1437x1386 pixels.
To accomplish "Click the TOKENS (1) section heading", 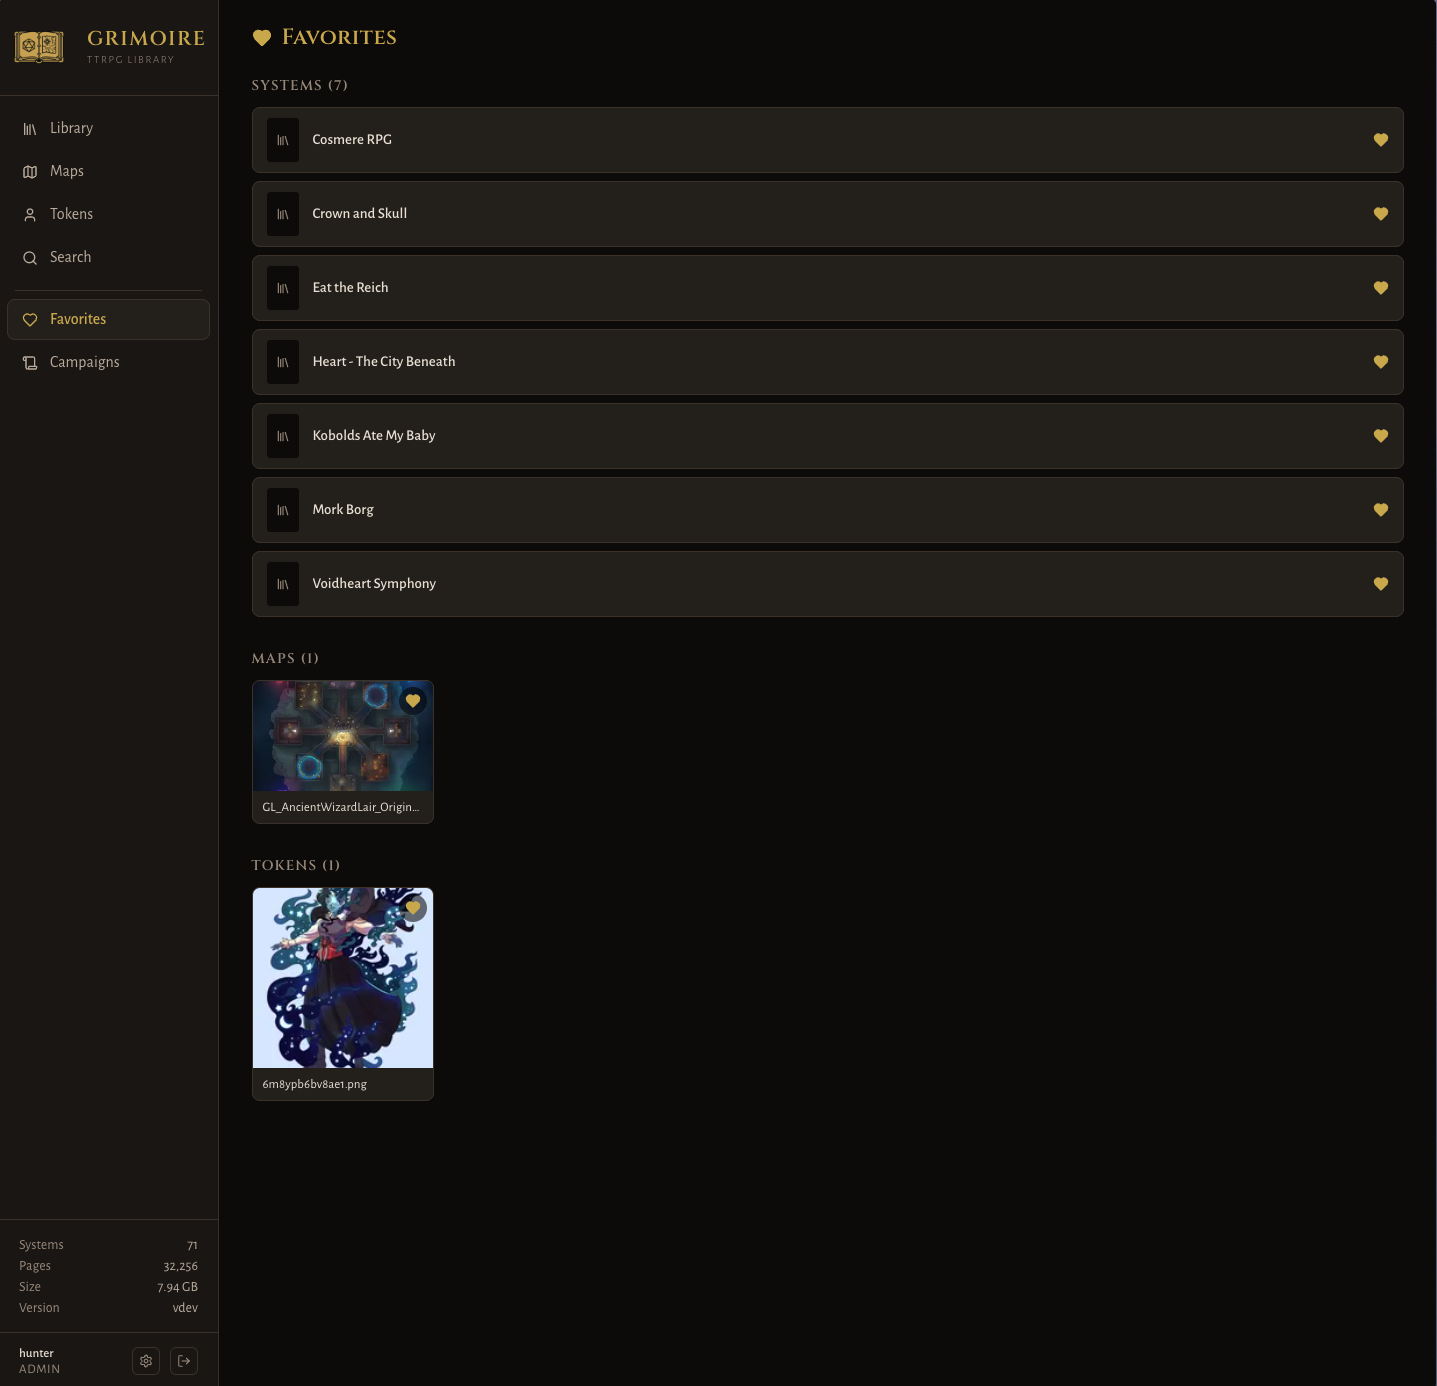I will point(296,866).
